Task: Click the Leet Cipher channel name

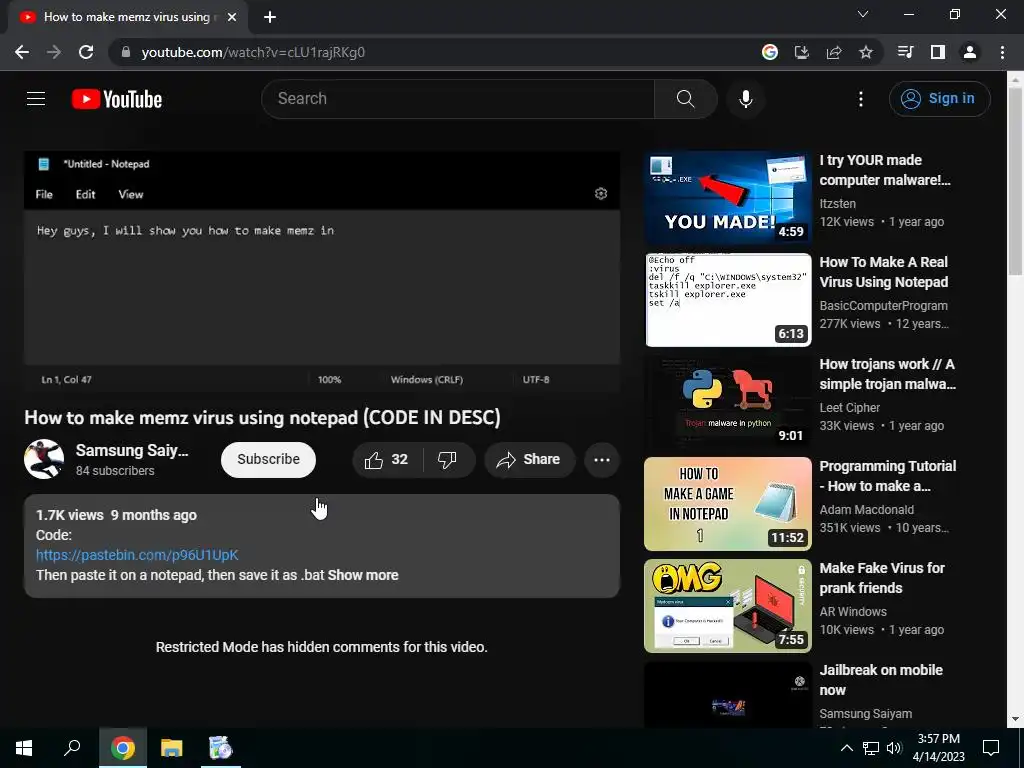Action: 850,408
